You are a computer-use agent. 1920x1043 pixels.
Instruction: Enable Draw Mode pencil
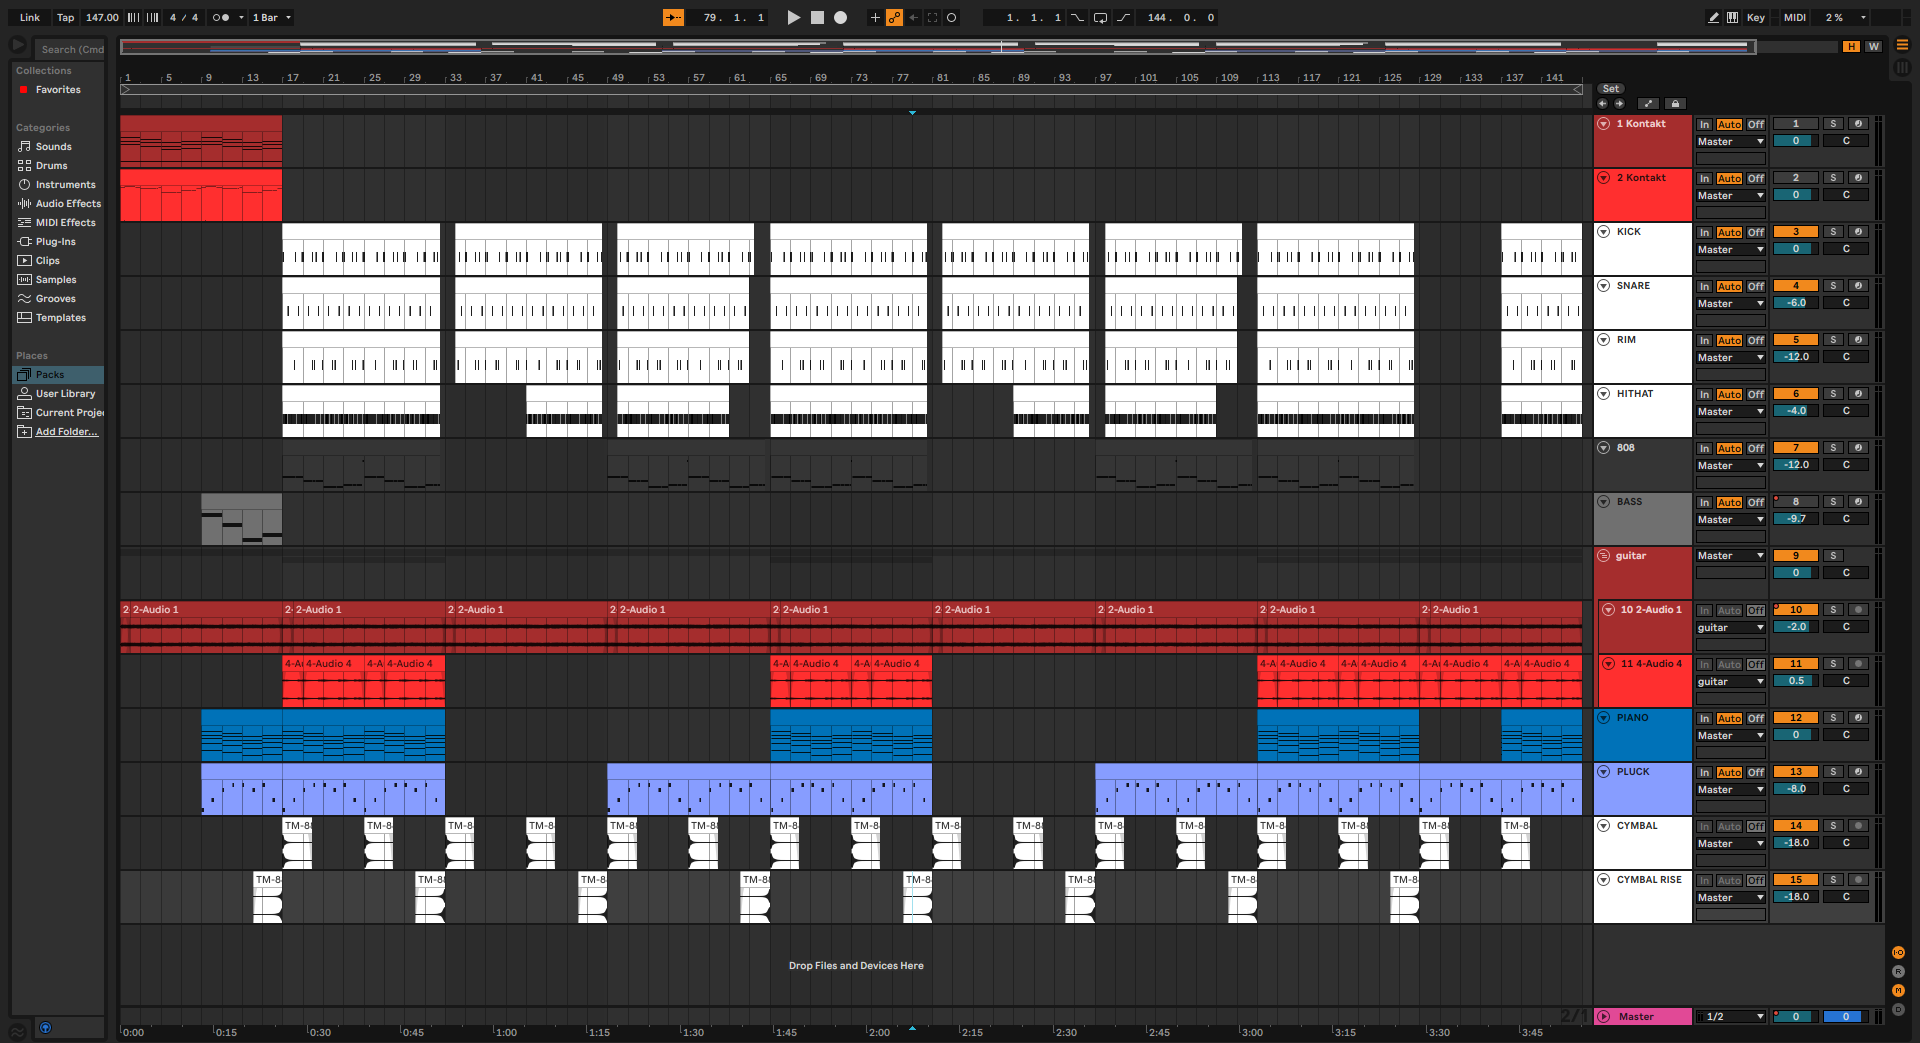coord(1713,17)
